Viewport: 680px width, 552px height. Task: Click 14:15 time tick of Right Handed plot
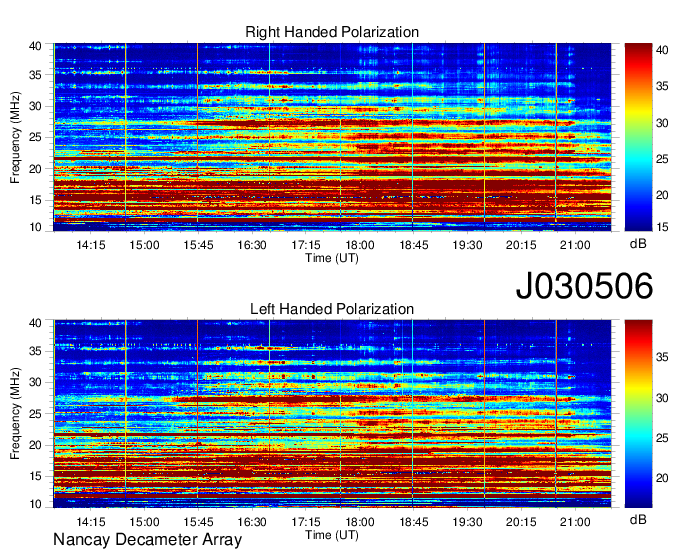(x=91, y=245)
